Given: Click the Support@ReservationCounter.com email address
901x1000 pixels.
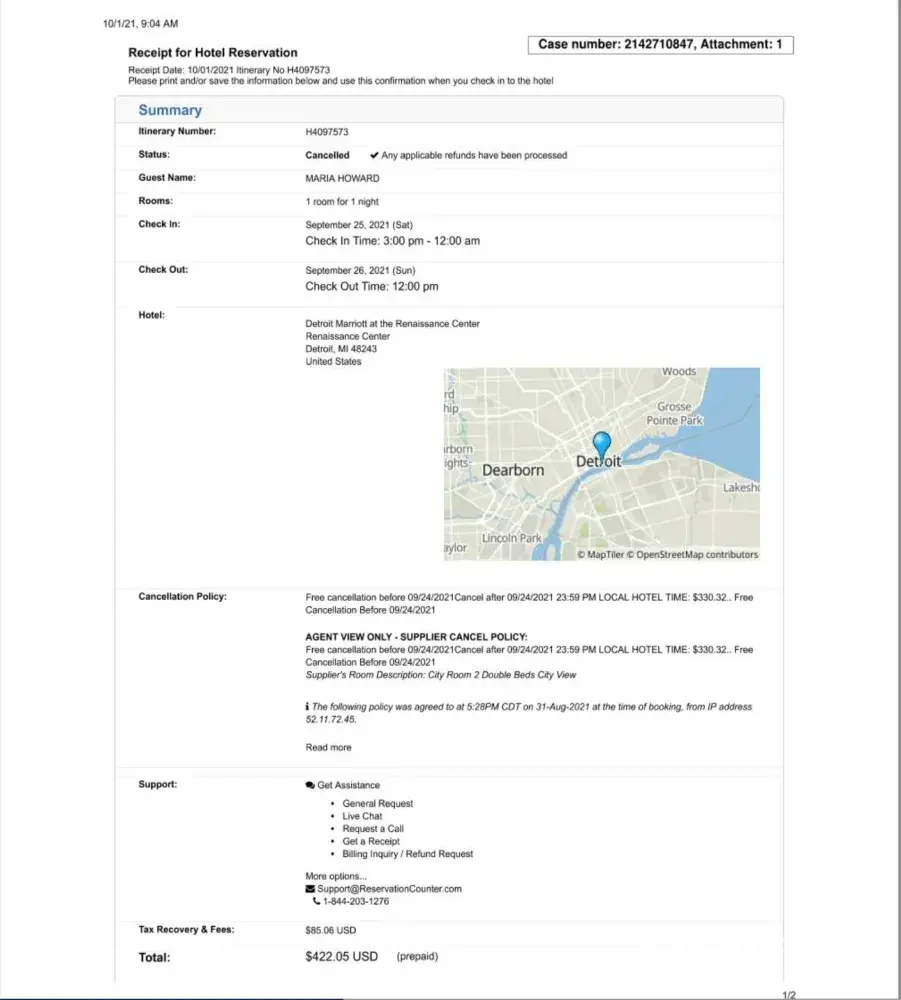Looking at the screenshot, I should tap(389, 888).
